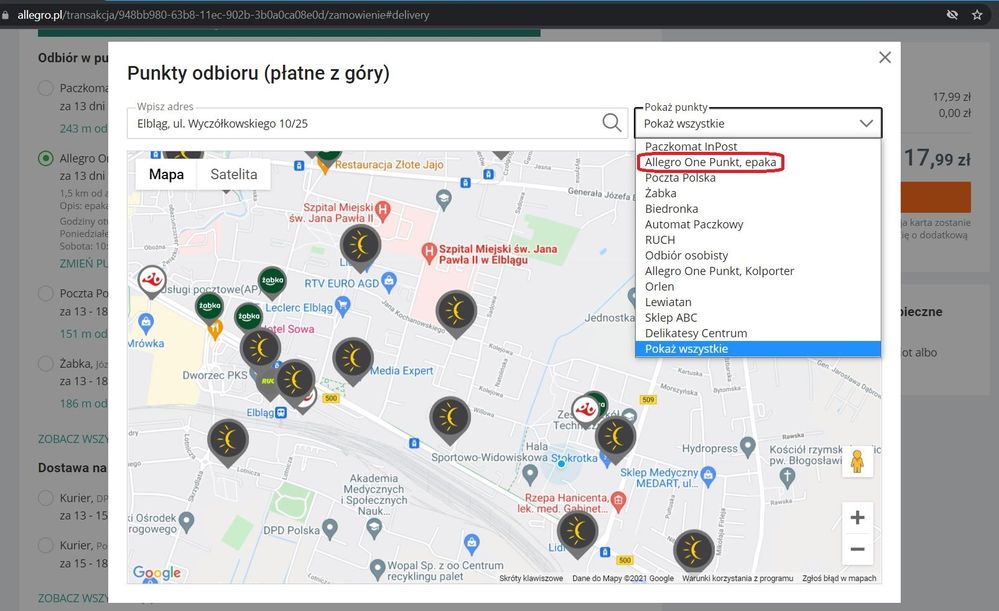Select the Allegro One radio button
This screenshot has width=999, height=611.
click(x=46, y=158)
